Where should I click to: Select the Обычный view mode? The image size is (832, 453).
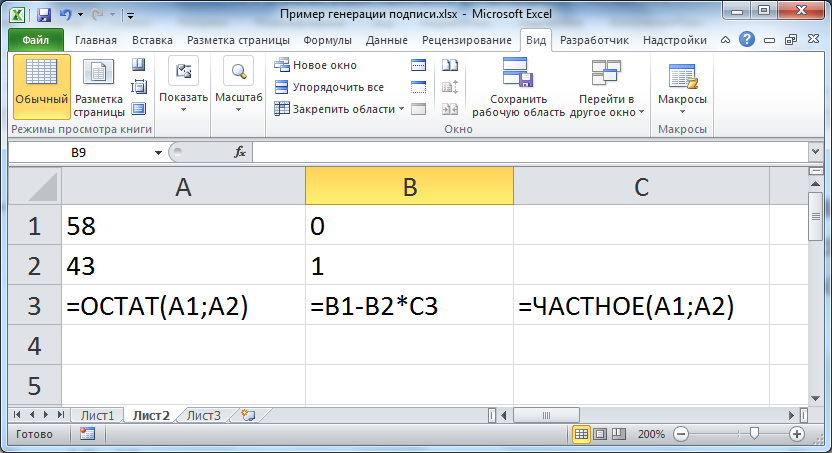click(x=41, y=86)
